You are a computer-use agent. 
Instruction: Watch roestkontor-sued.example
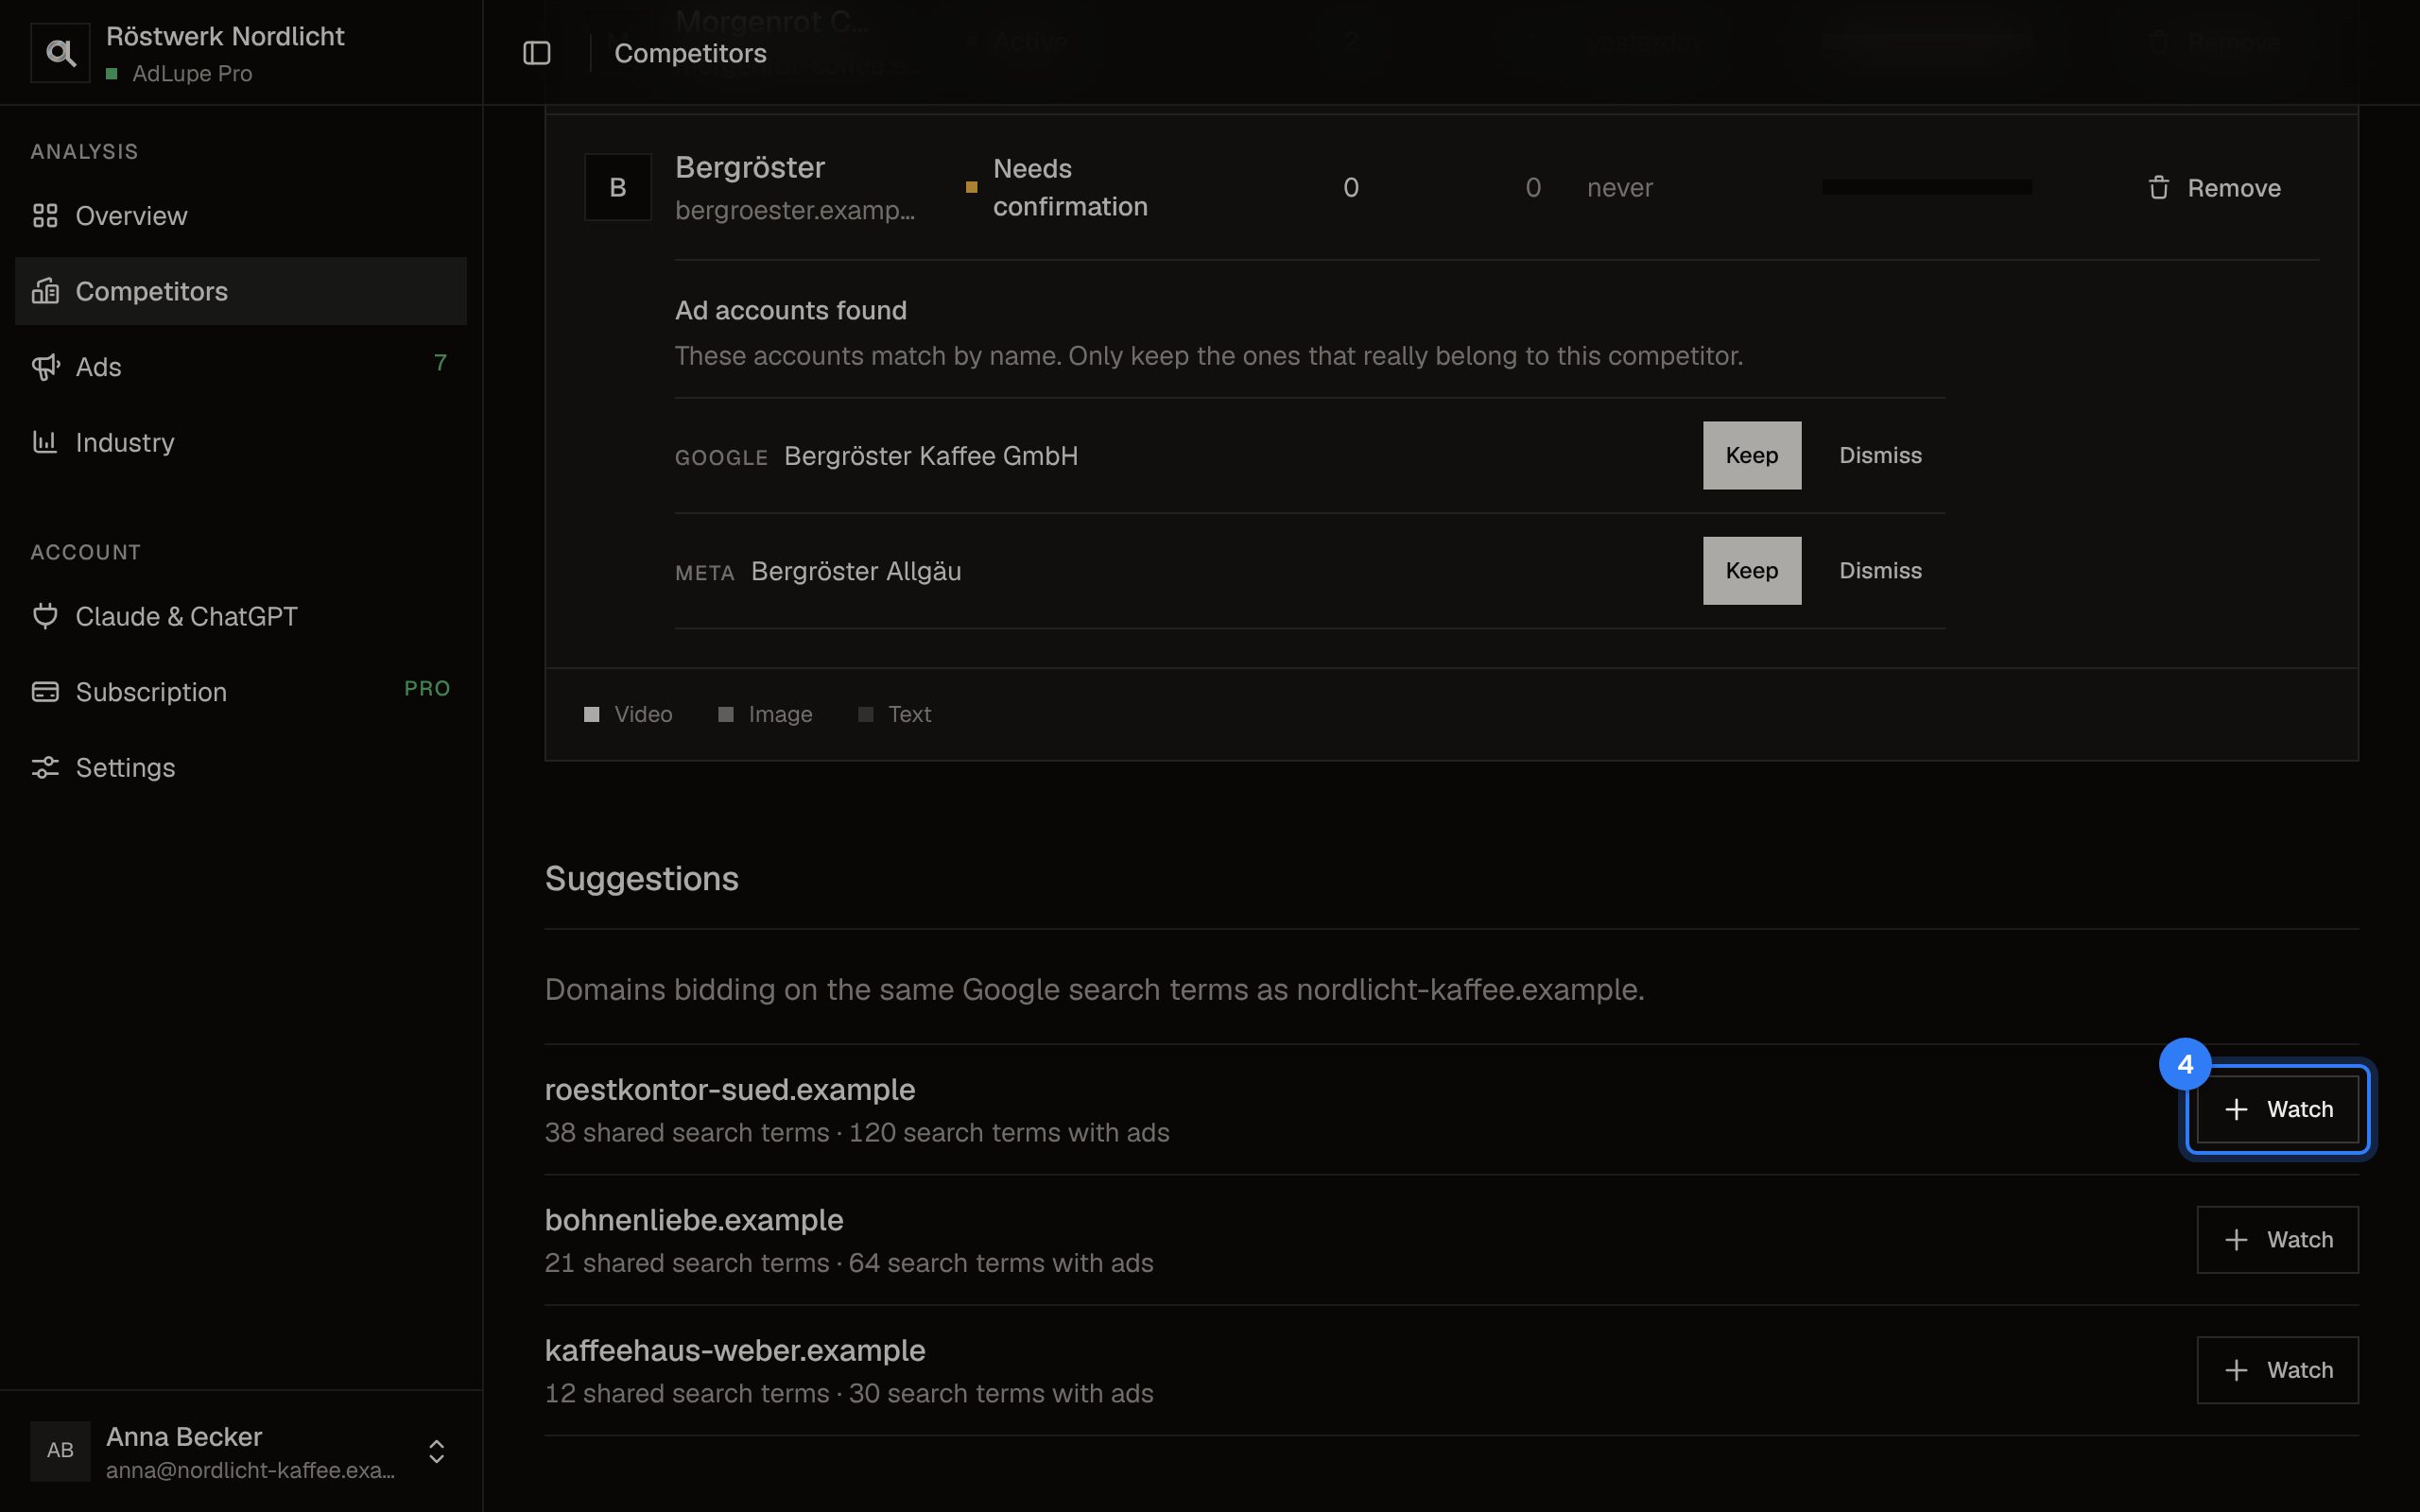click(2277, 1109)
